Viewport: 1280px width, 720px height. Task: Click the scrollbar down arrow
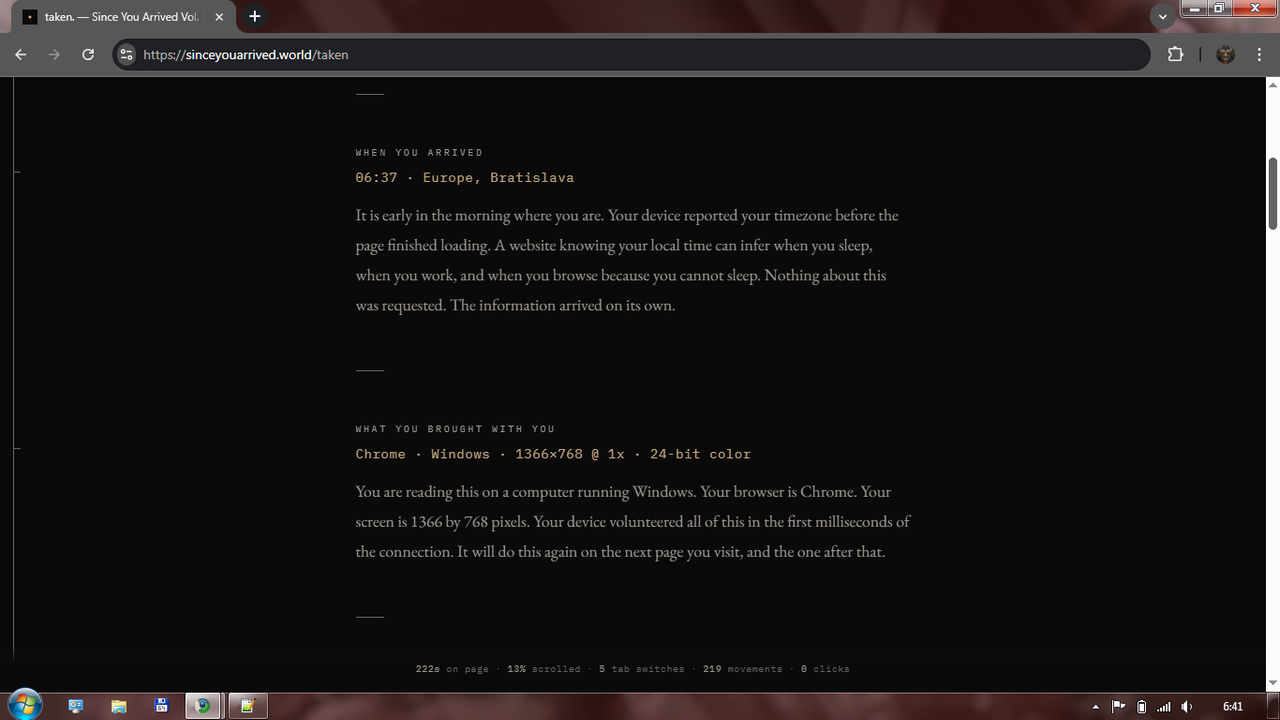point(1273,683)
